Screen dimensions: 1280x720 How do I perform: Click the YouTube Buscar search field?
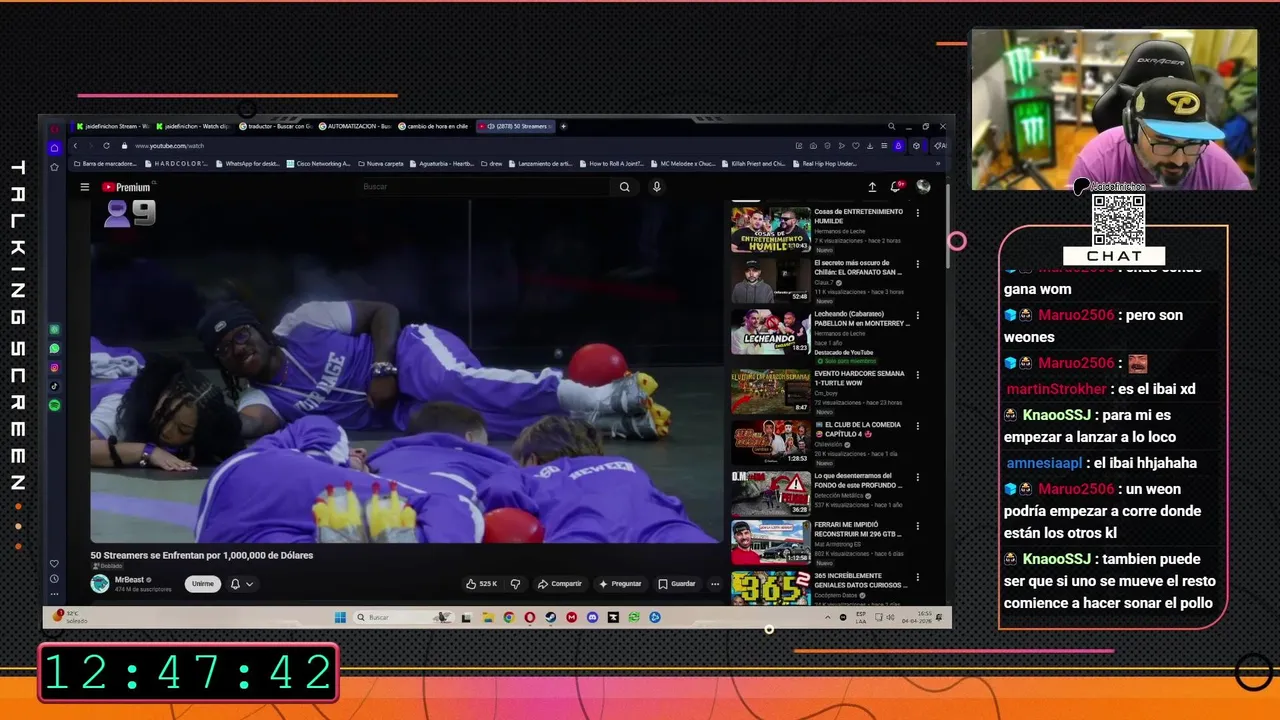tap(485, 187)
